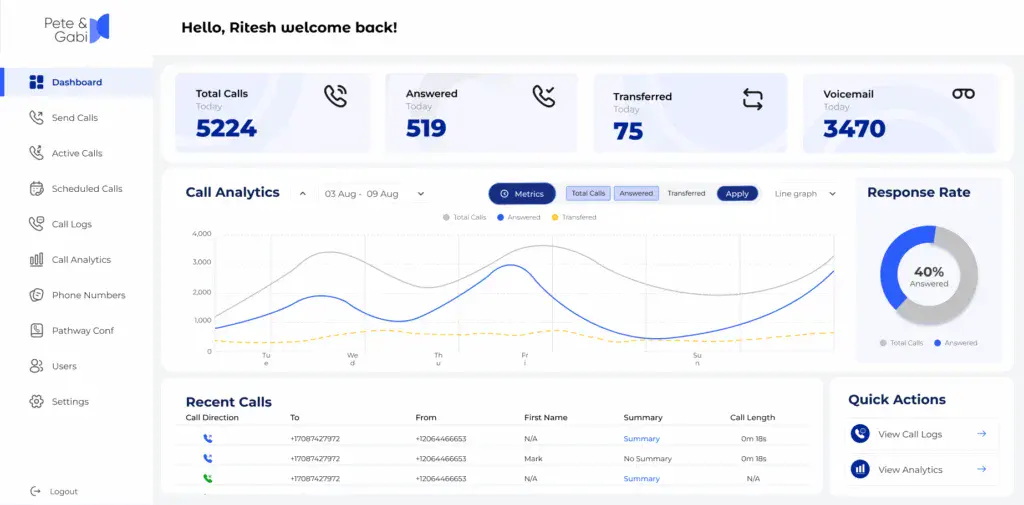1024x505 pixels.
Task: Open the Line graph dropdown
Action: [805, 194]
